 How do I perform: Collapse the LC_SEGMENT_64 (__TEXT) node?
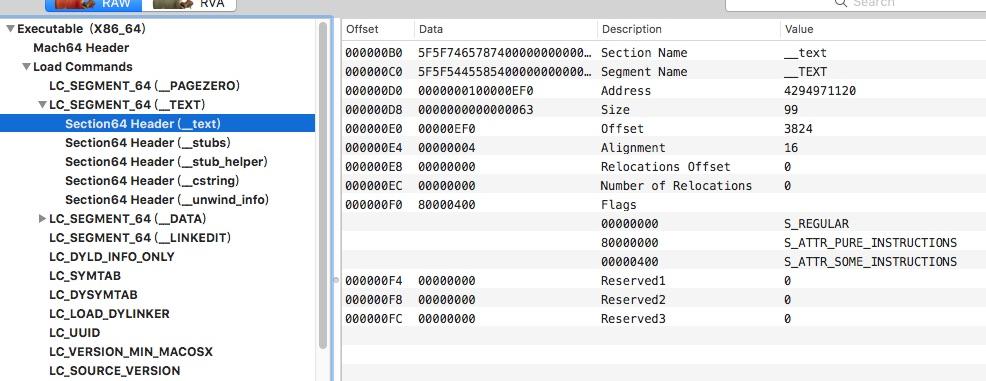click(42, 105)
